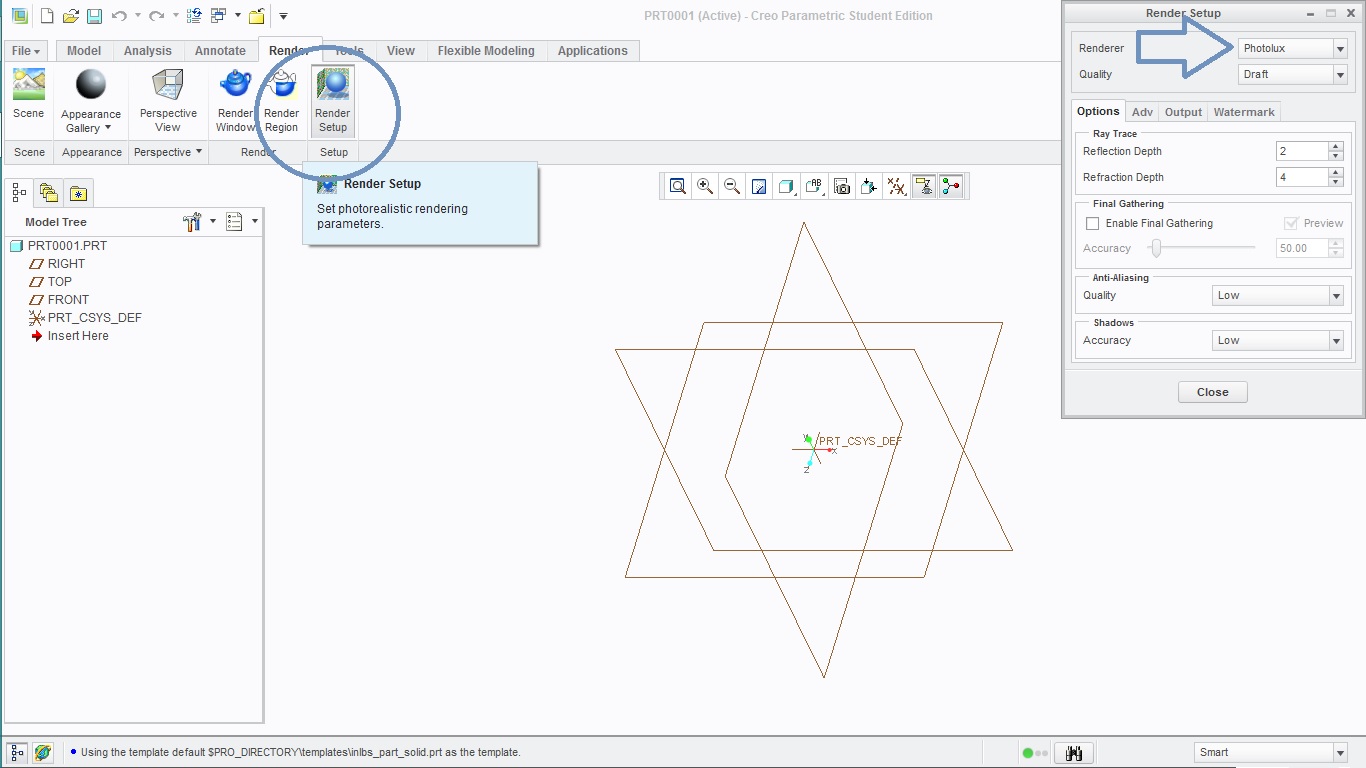Open the saved orientations AB menu
The image size is (1366, 768).
[814, 186]
